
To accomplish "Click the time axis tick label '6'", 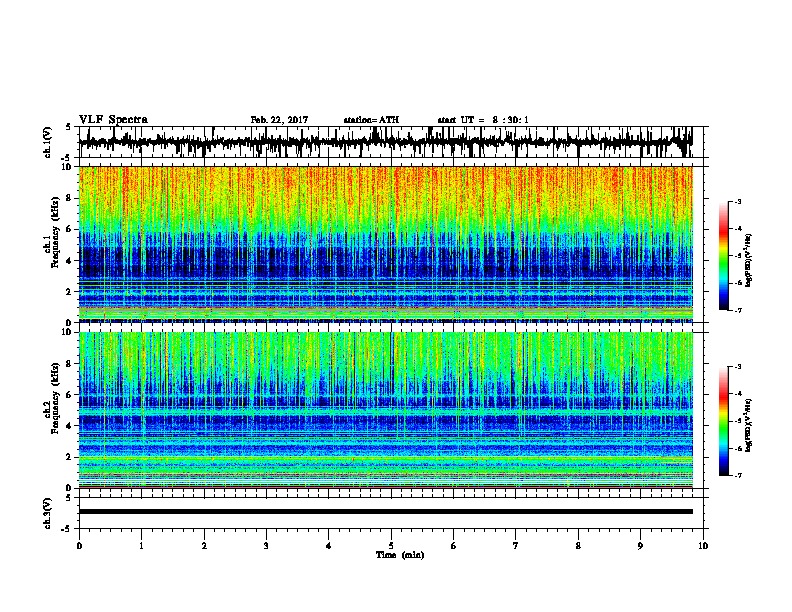I will coord(454,545).
